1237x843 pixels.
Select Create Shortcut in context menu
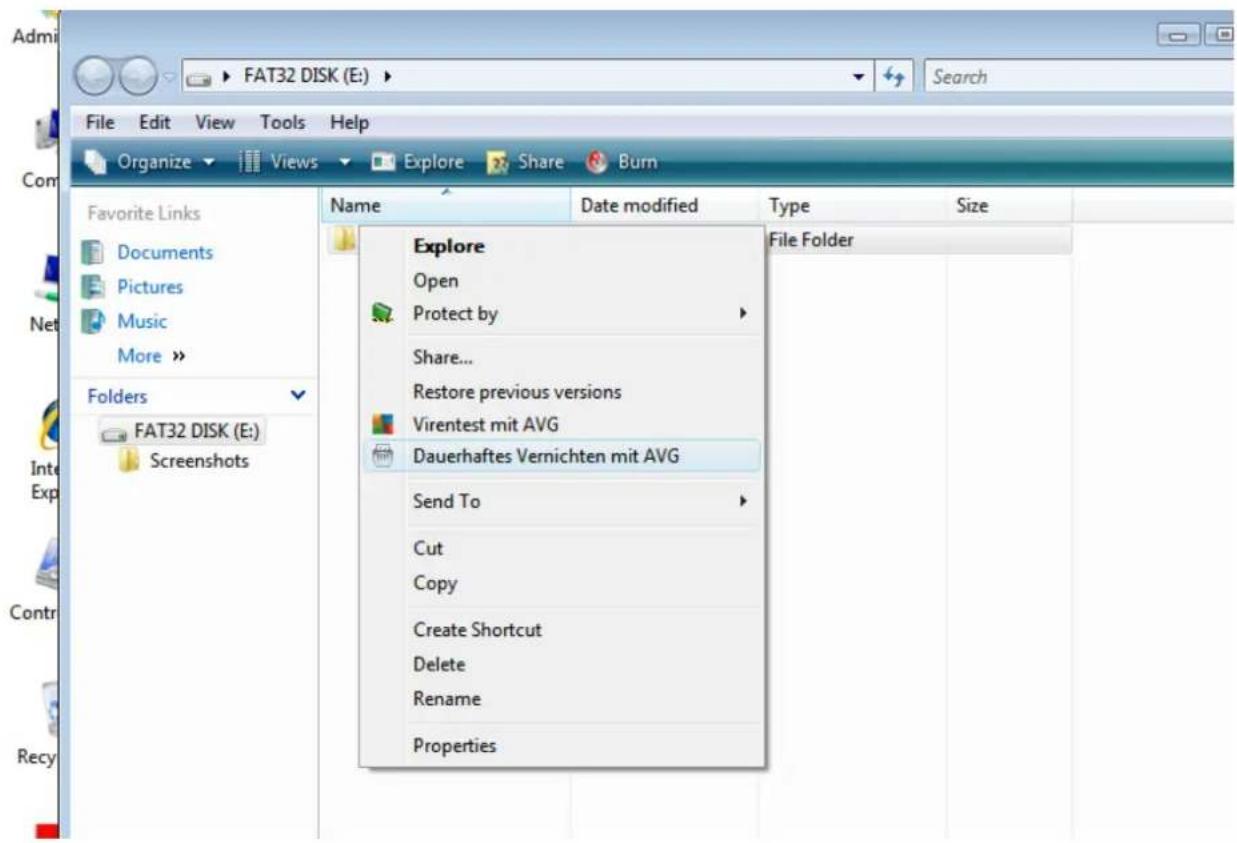[561, 630]
